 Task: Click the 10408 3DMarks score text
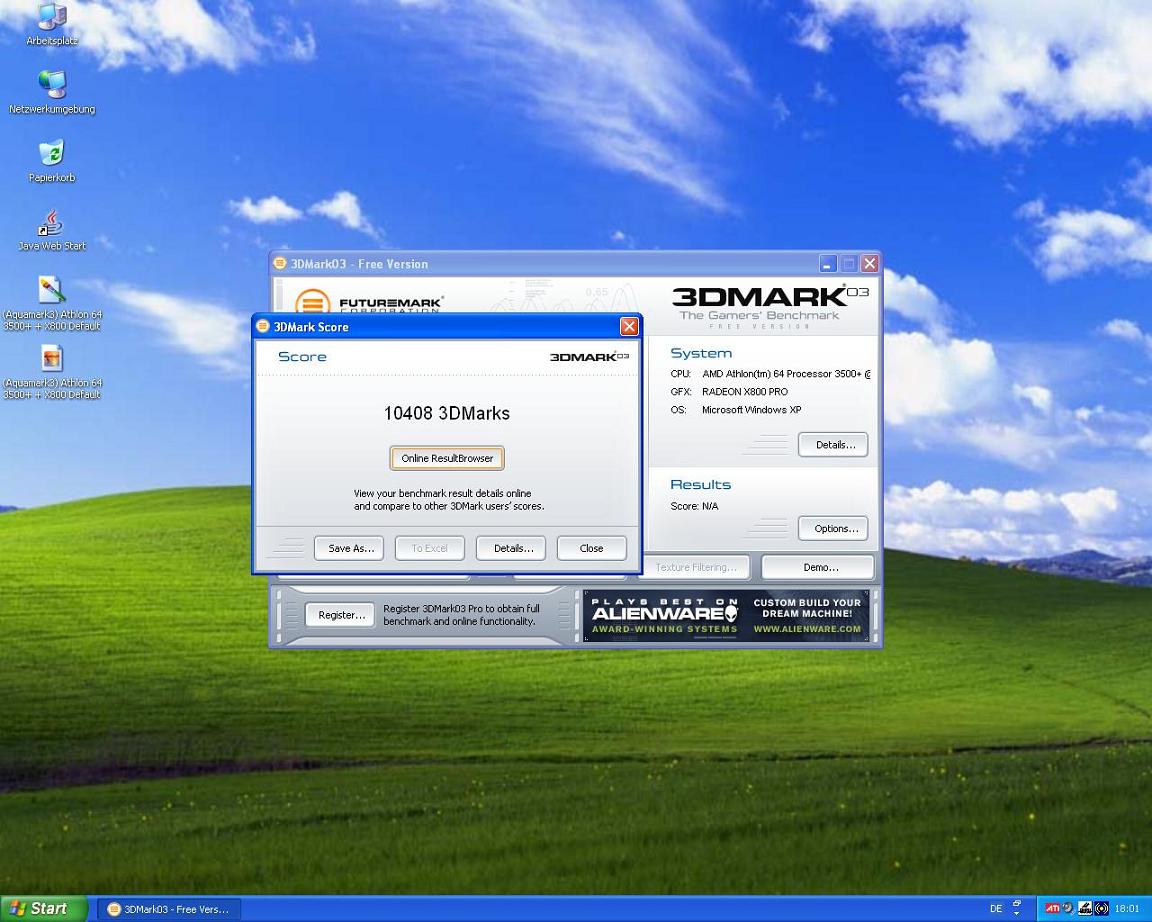(x=447, y=413)
